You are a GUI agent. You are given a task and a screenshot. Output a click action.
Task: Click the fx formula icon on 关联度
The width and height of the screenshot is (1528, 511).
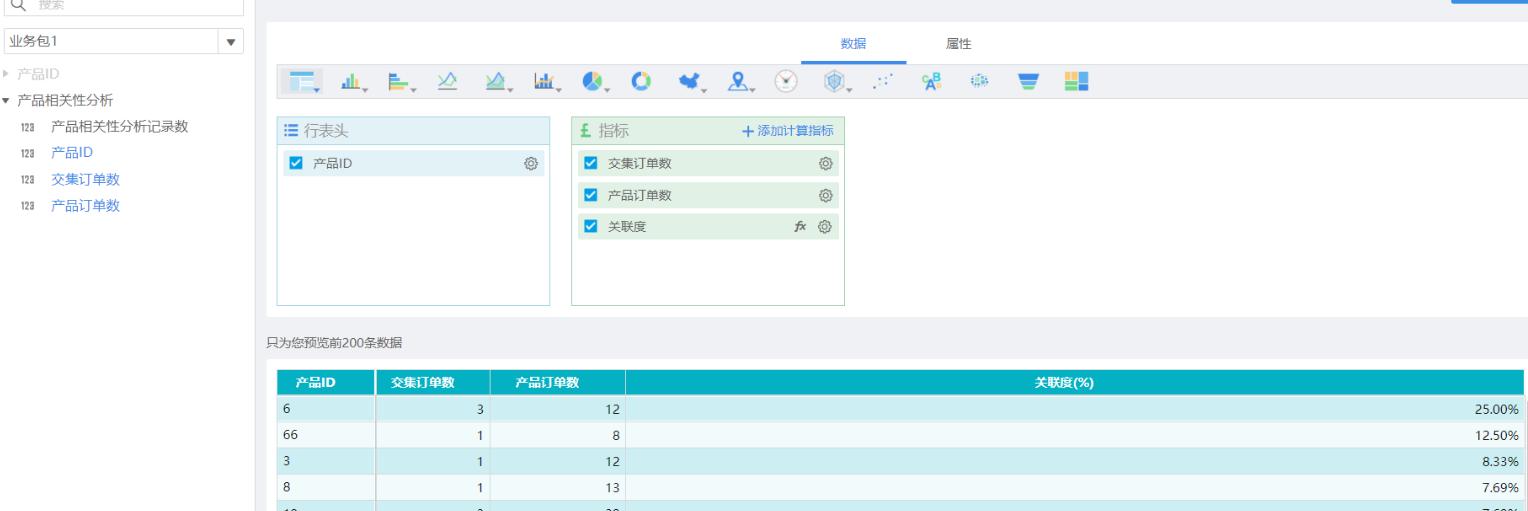click(800, 227)
